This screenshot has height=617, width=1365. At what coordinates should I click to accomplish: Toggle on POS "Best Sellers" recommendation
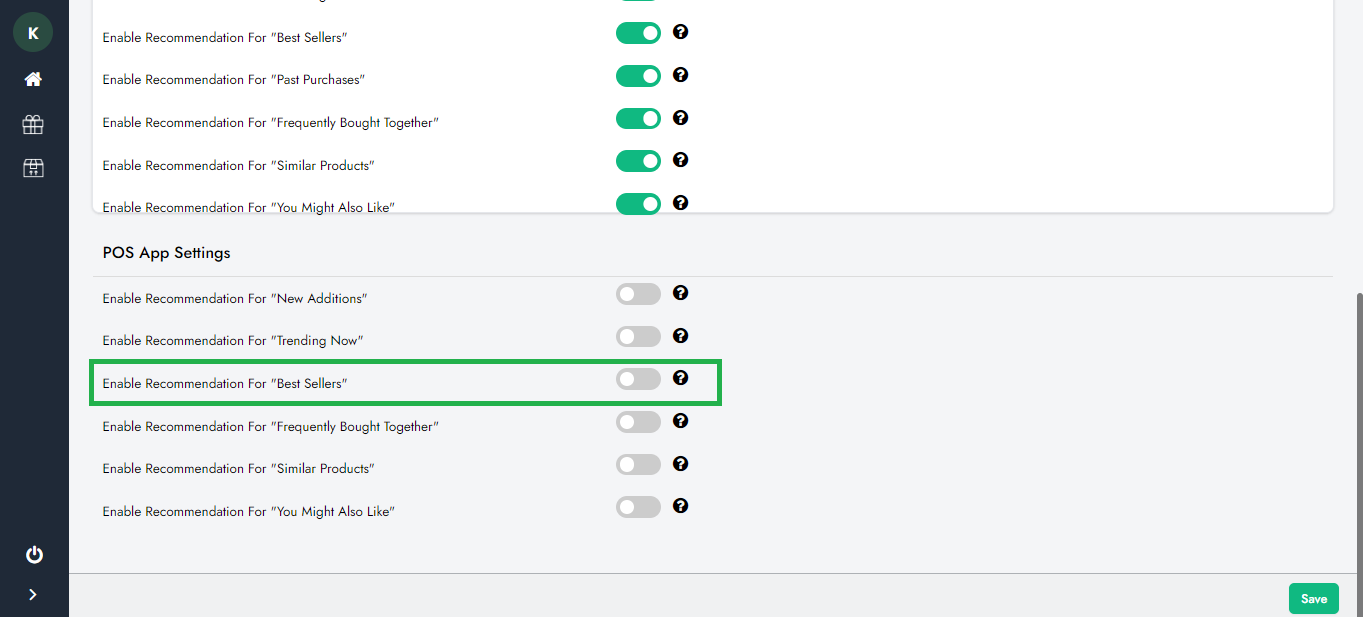[x=638, y=379]
